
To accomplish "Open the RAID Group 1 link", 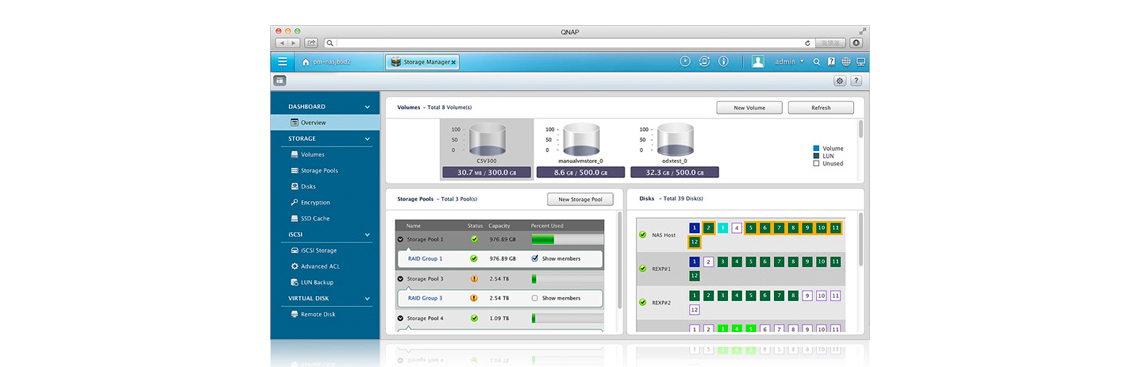I will [x=425, y=258].
